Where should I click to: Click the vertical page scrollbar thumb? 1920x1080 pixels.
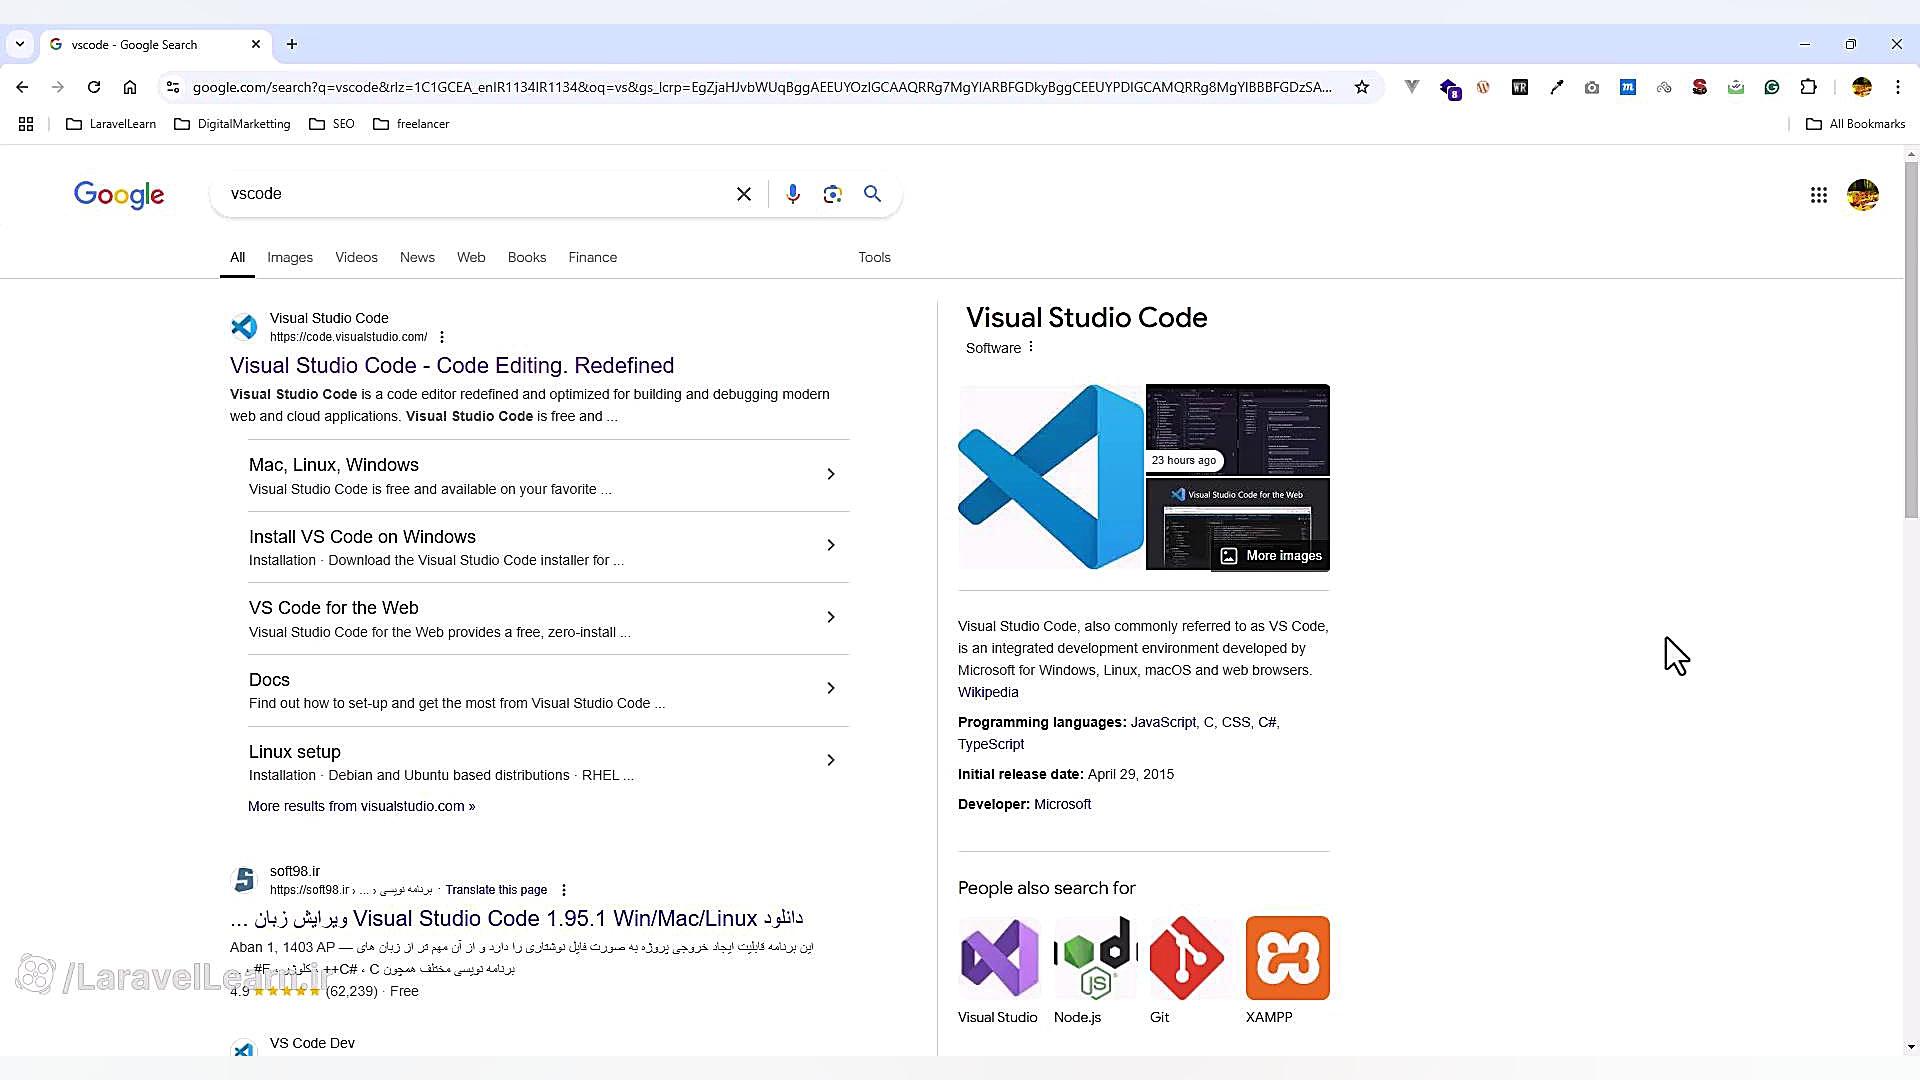1911,340
